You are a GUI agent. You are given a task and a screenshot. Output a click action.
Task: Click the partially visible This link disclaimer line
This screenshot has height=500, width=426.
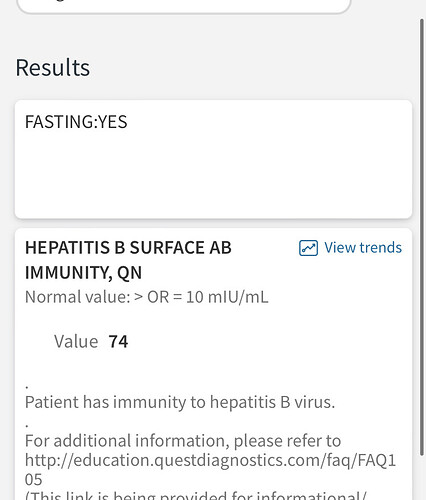(x=196, y=495)
